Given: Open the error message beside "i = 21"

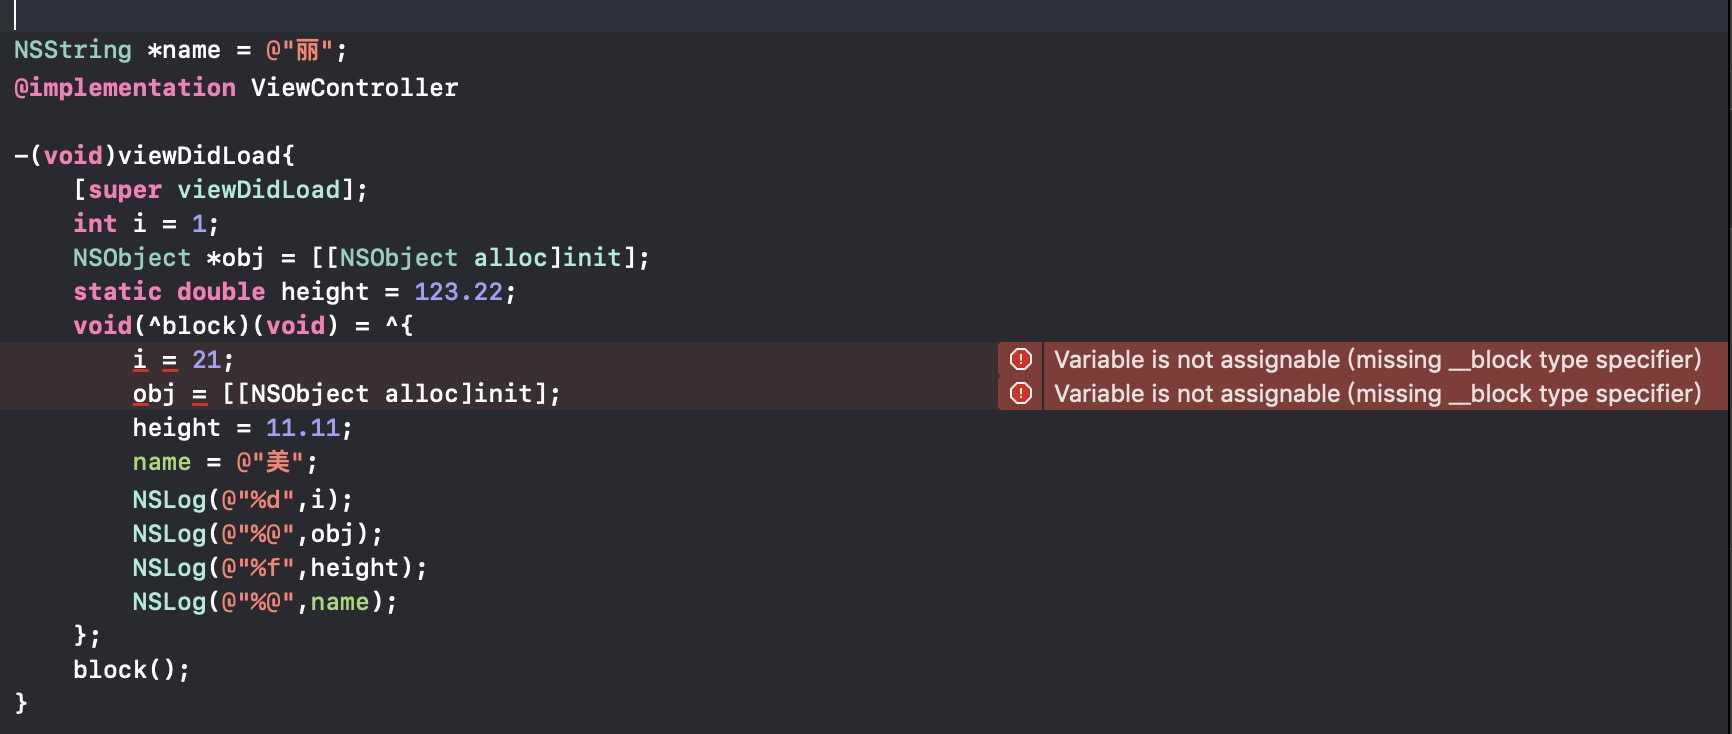Looking at the screenshot, I should tap(1377, 360).
